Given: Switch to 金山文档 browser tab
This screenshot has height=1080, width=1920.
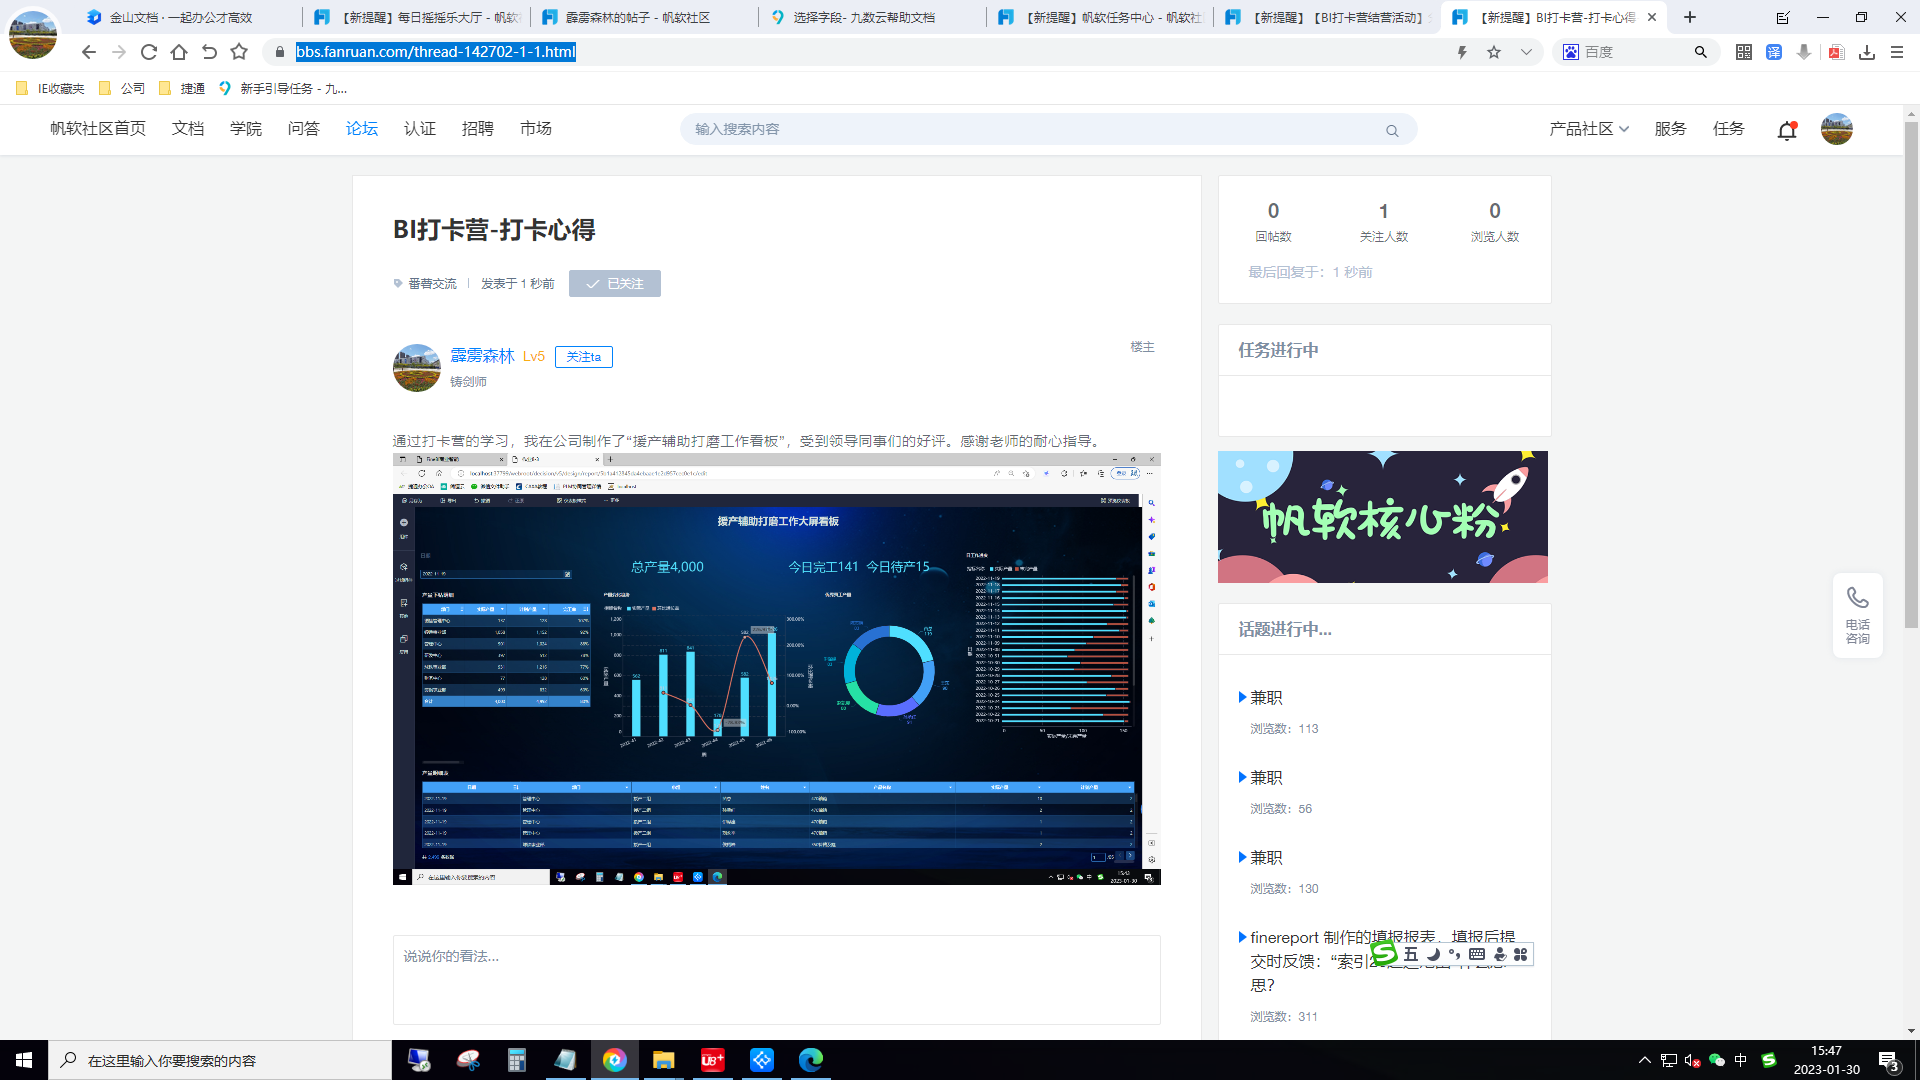Looking at the screenshot, I should 182,17.
